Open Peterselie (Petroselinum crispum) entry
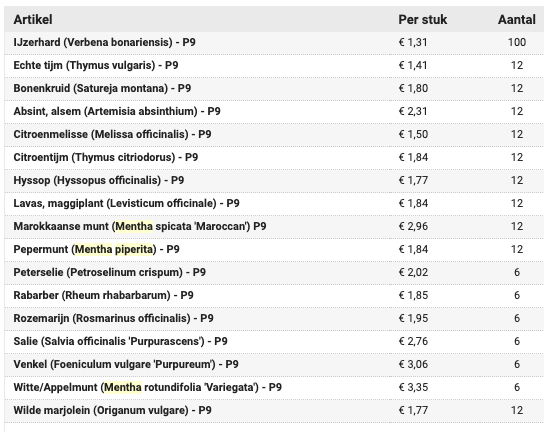The image size is (544, 432). [x=110, y=272]
